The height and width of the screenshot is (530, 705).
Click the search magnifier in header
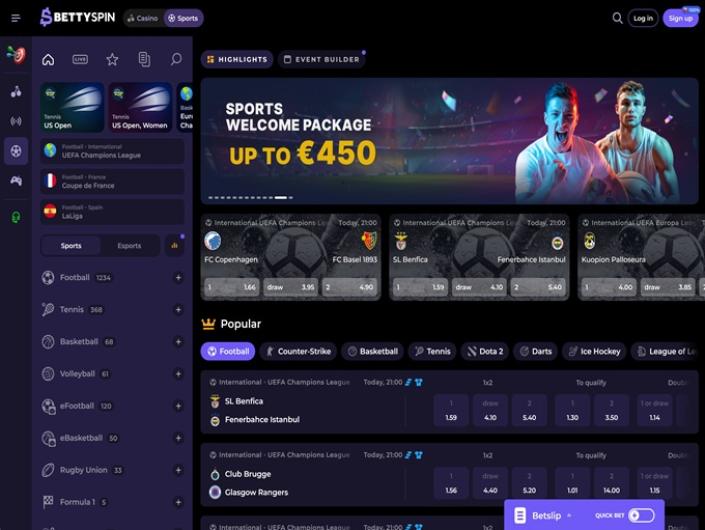coord(617,18)
